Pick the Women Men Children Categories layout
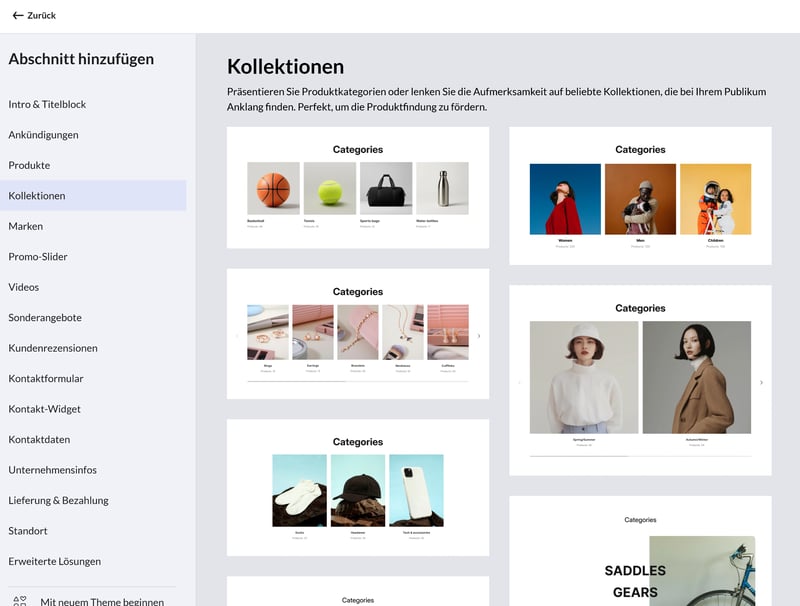Viewport: 800px width, 606px height. pyautogui.click(x=640, y=196)
